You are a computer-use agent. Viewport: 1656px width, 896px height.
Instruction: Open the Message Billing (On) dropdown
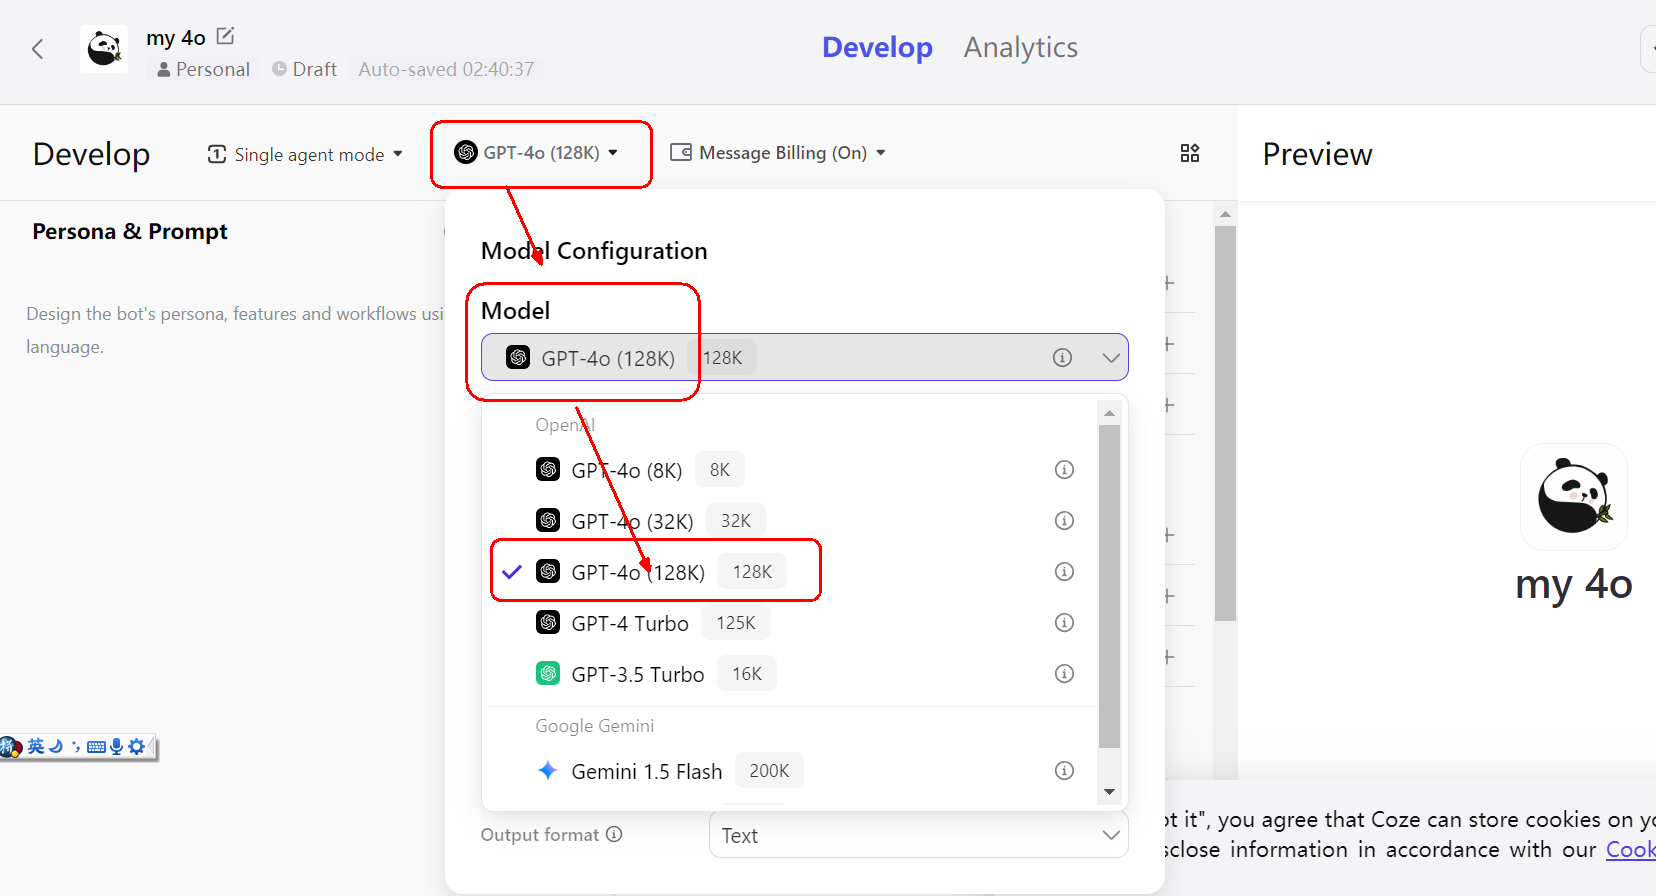(778, 152)
